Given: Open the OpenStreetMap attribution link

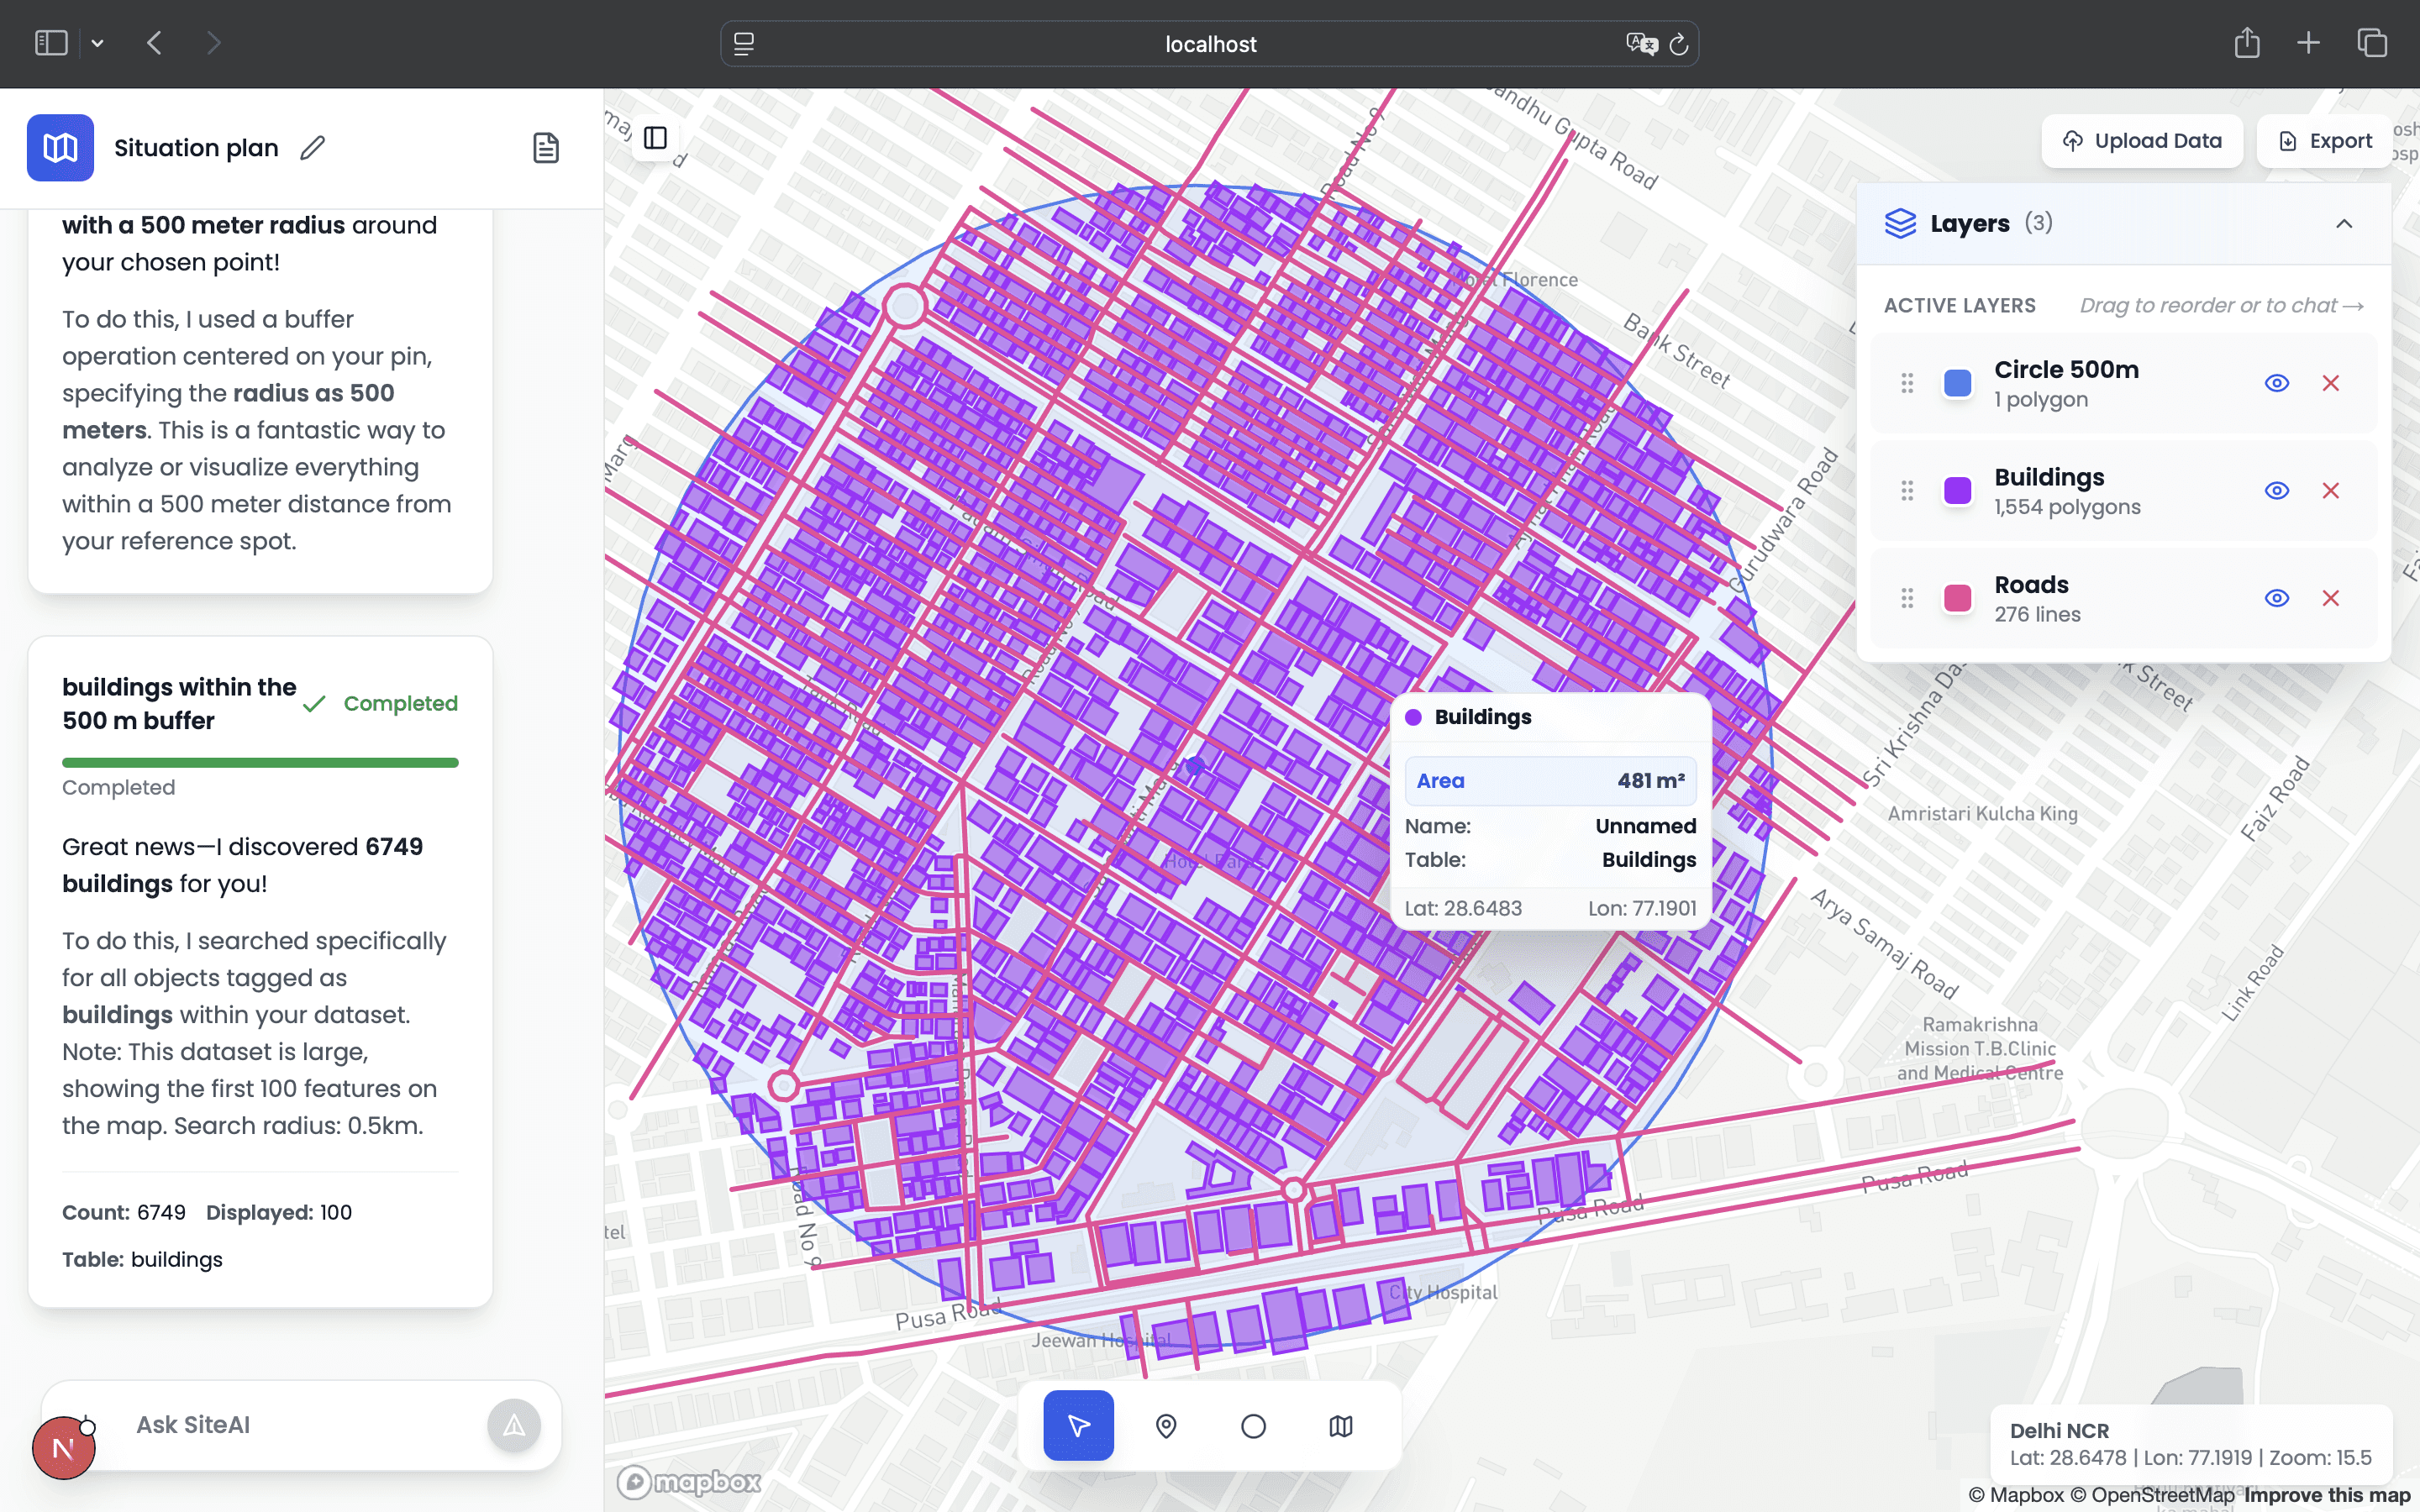Looking at the screenshot, I should (2152, 1495).
